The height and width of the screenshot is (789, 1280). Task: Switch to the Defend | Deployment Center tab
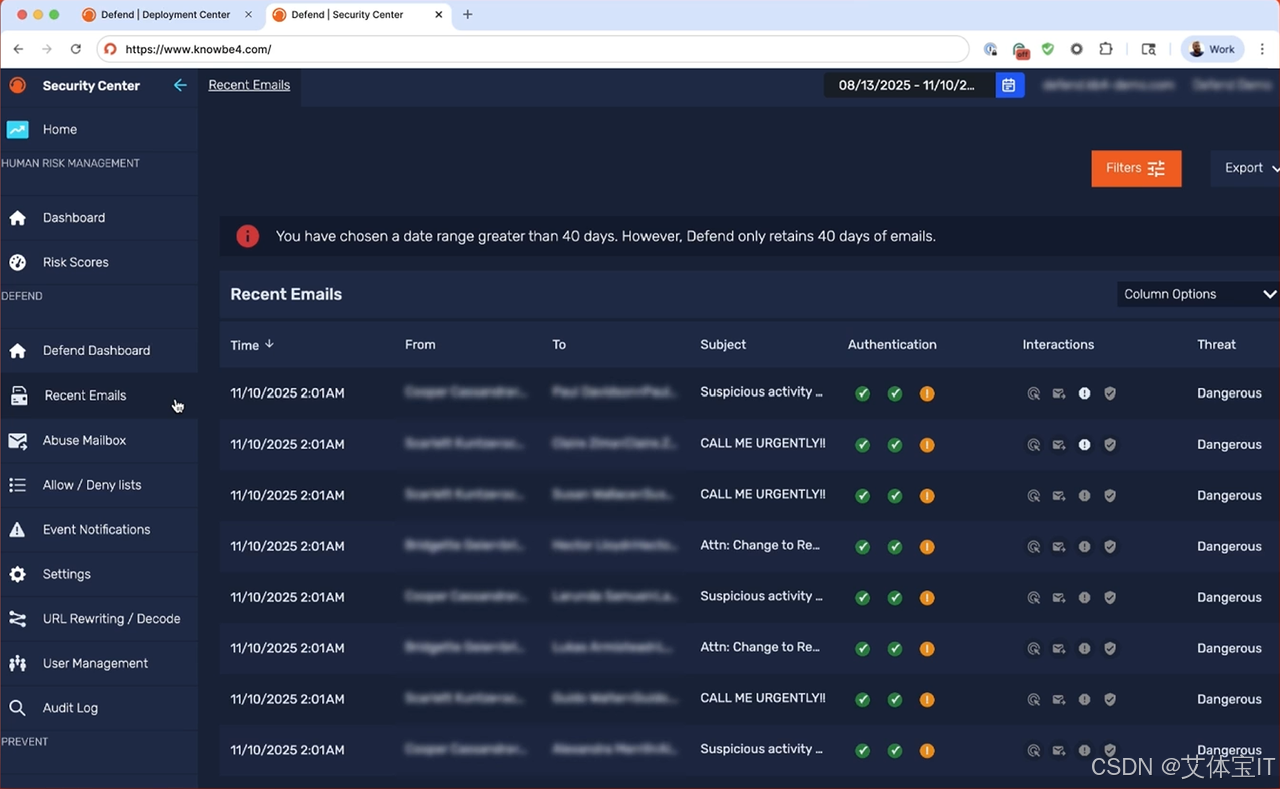165,15
